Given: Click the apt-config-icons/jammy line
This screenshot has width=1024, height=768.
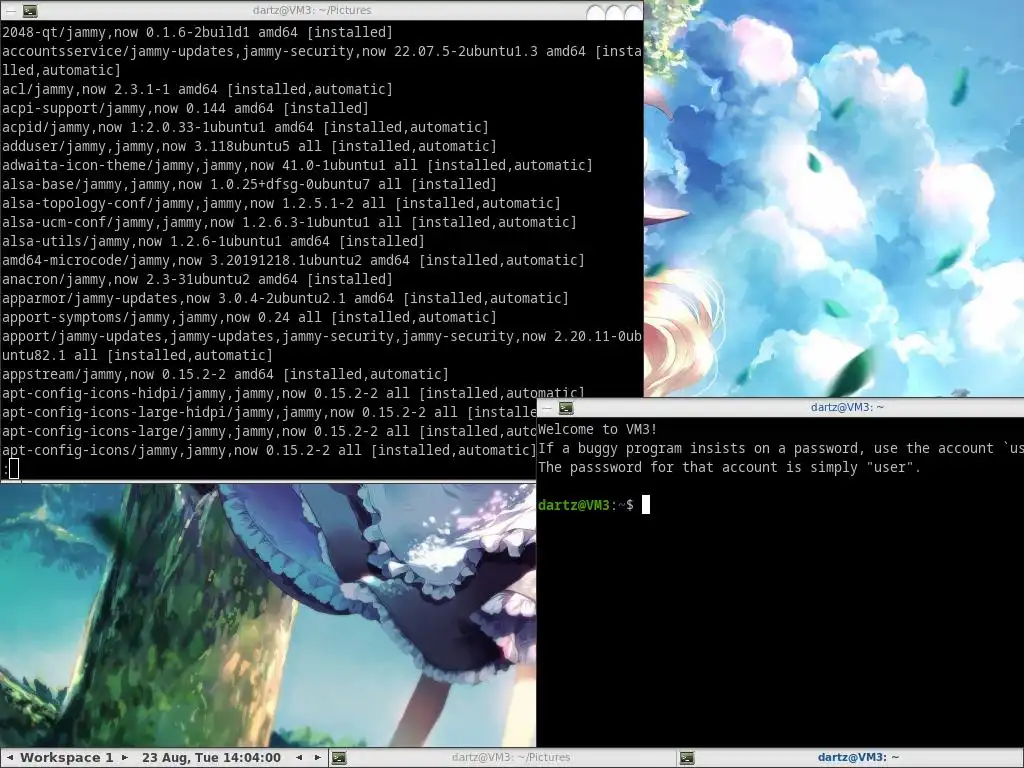Looking at the screenshot, I should point(269,450).
